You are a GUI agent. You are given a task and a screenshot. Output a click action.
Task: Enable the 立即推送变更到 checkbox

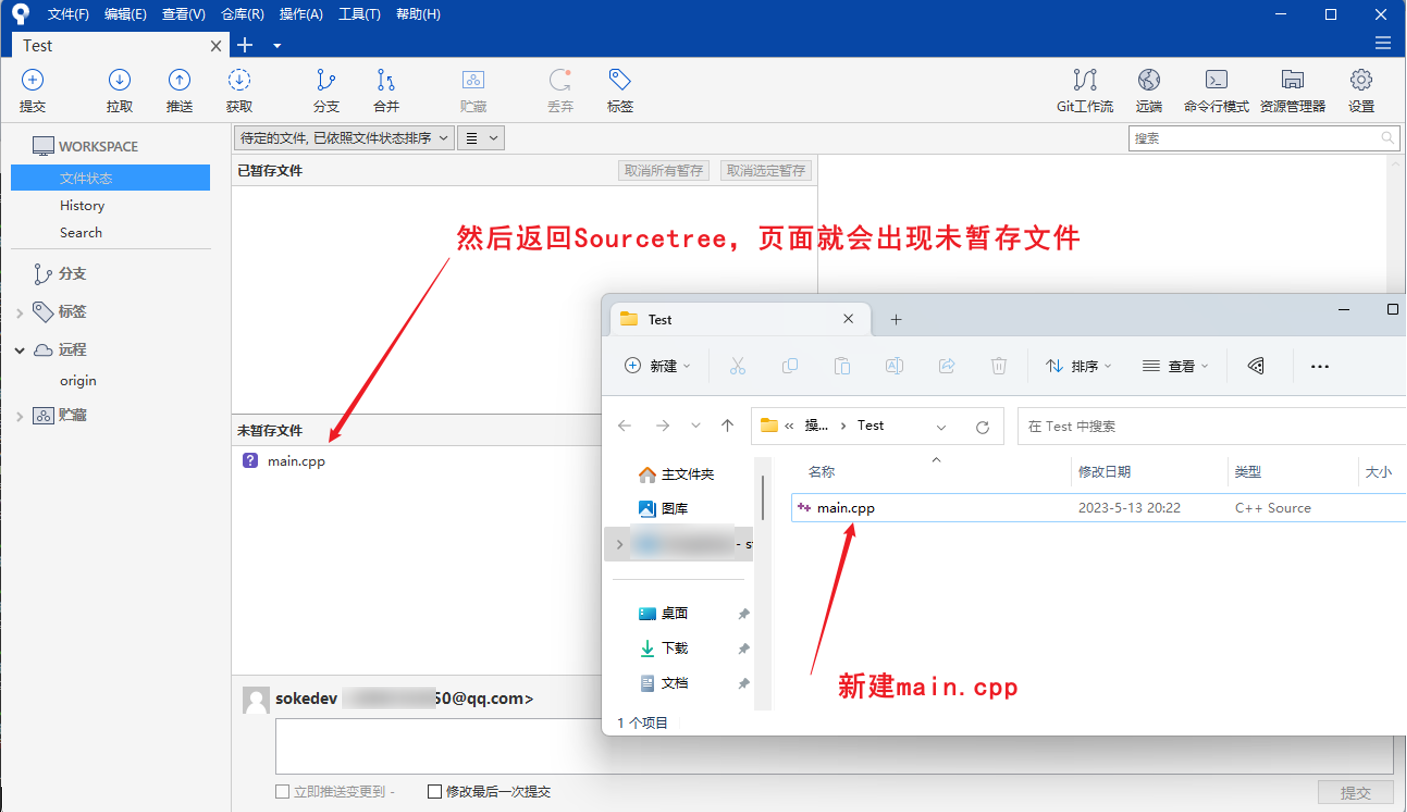(281, 791)
